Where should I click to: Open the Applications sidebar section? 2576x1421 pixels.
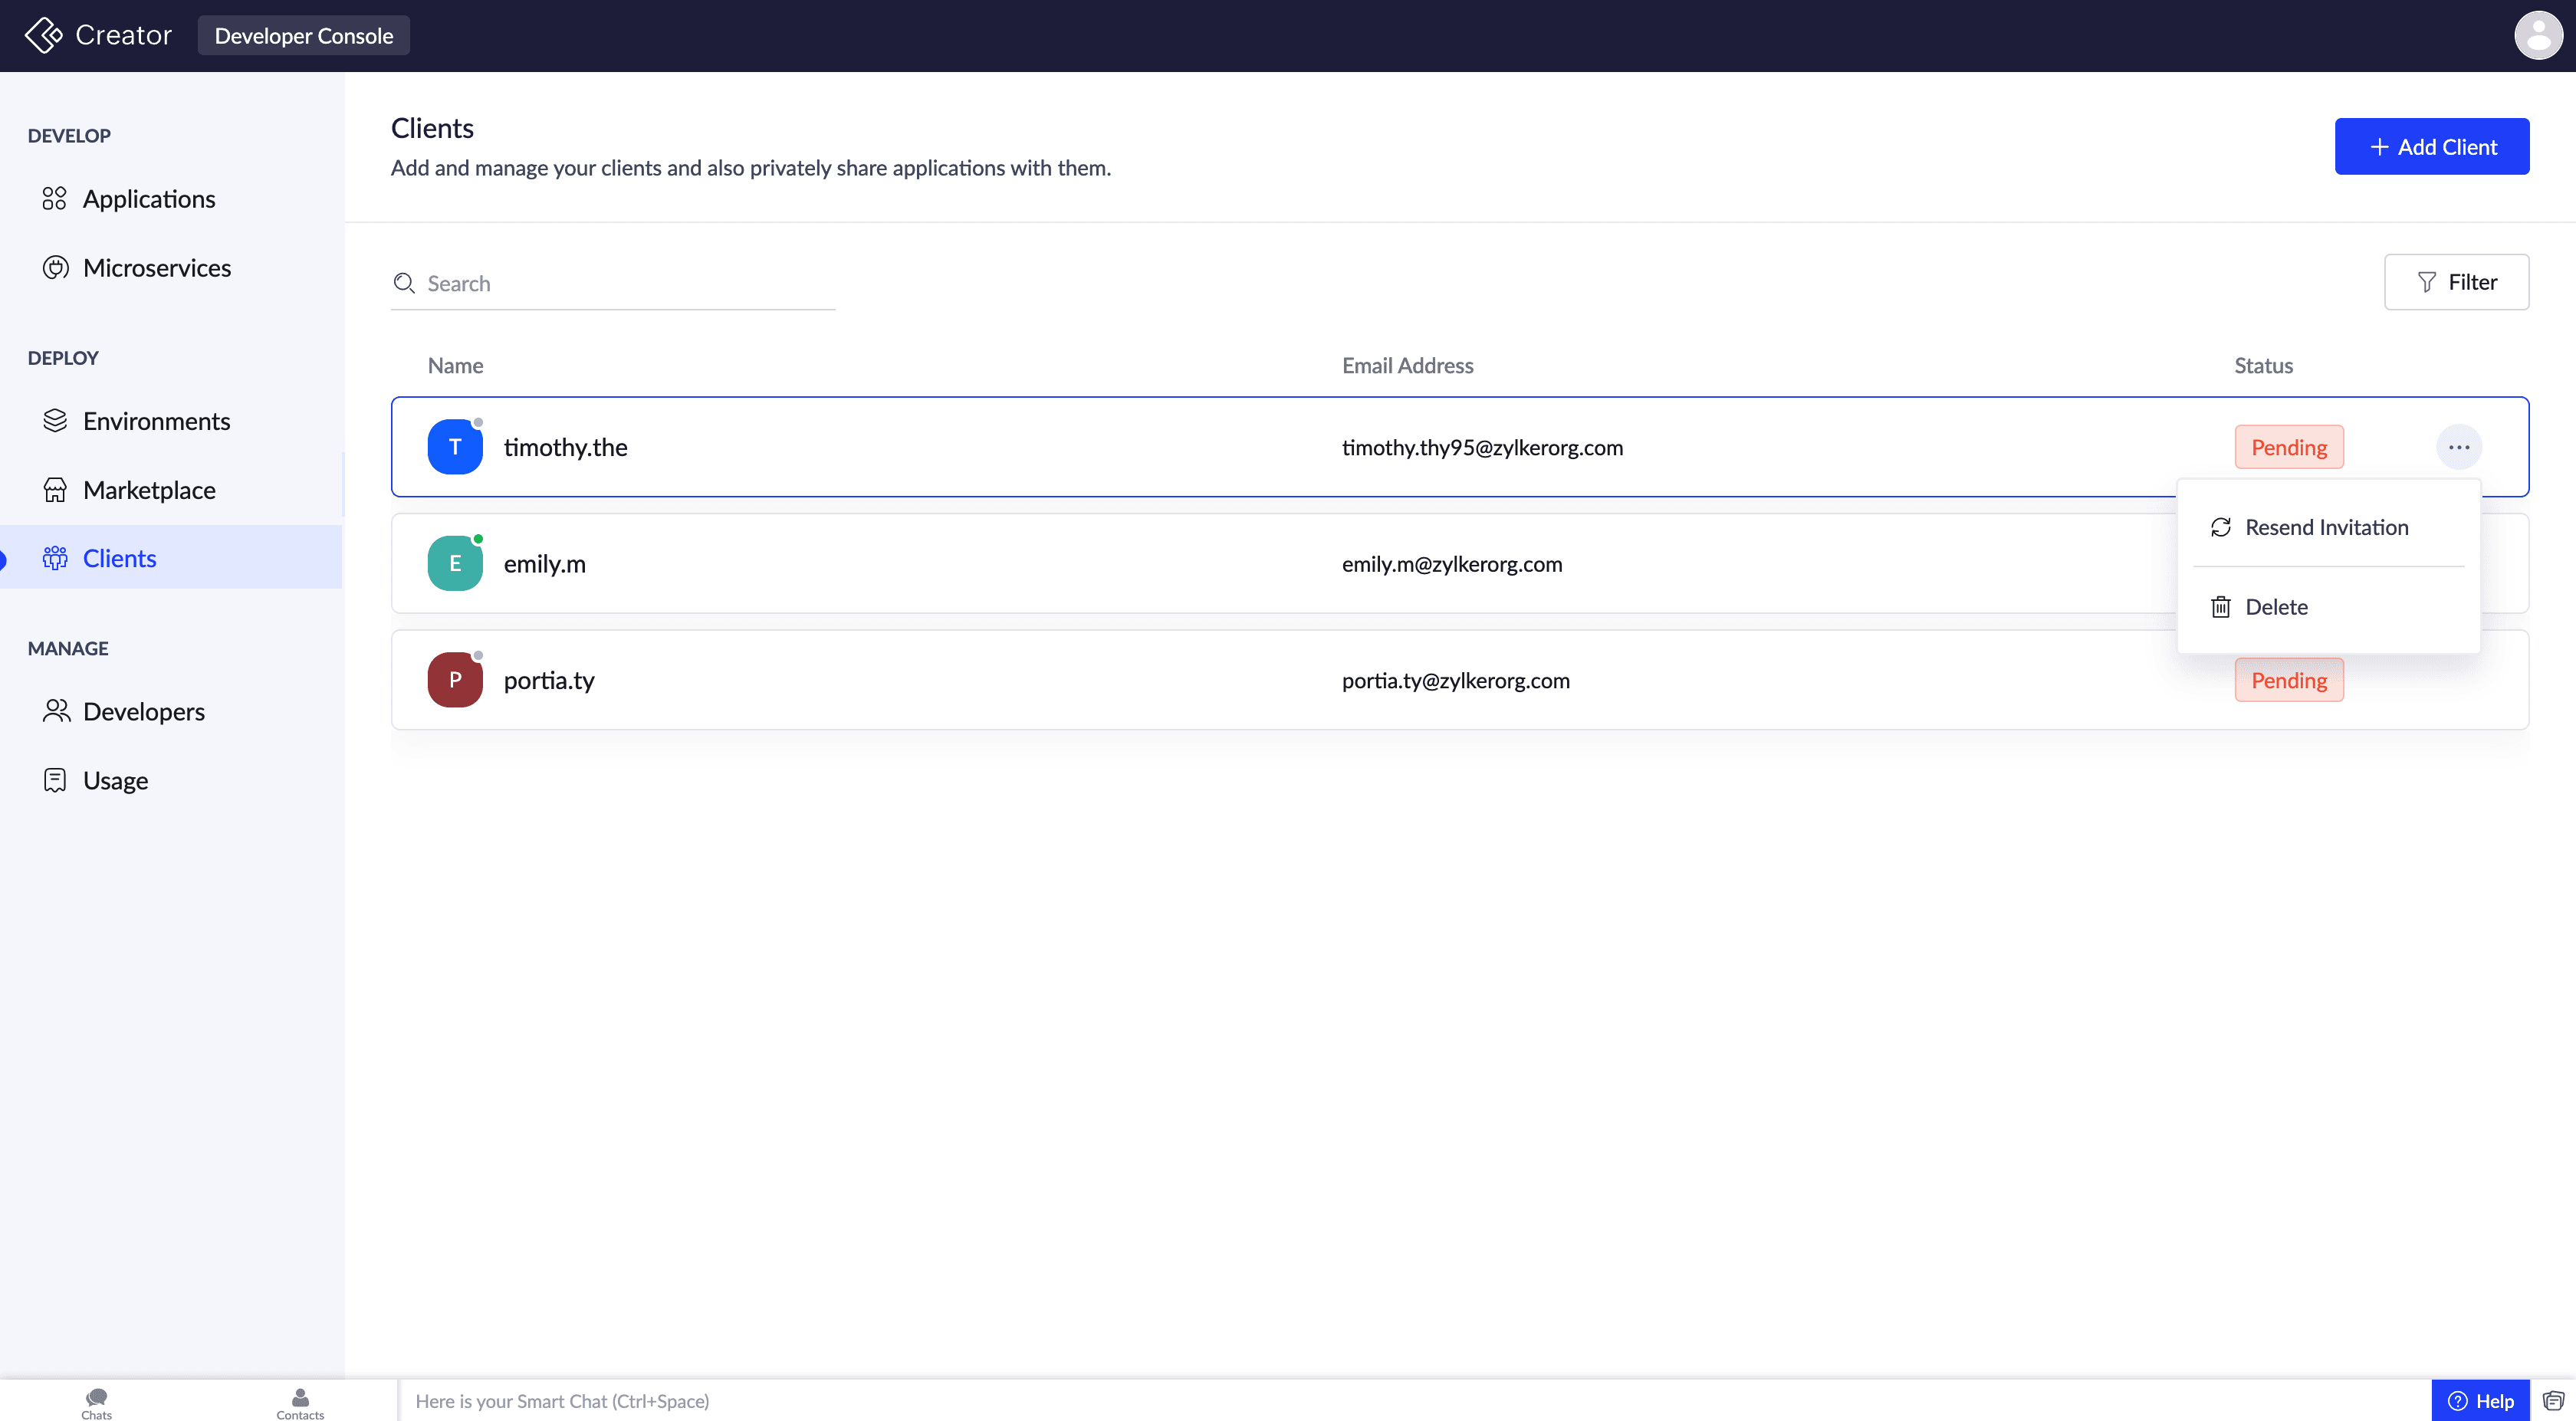[x=148, y=199]
